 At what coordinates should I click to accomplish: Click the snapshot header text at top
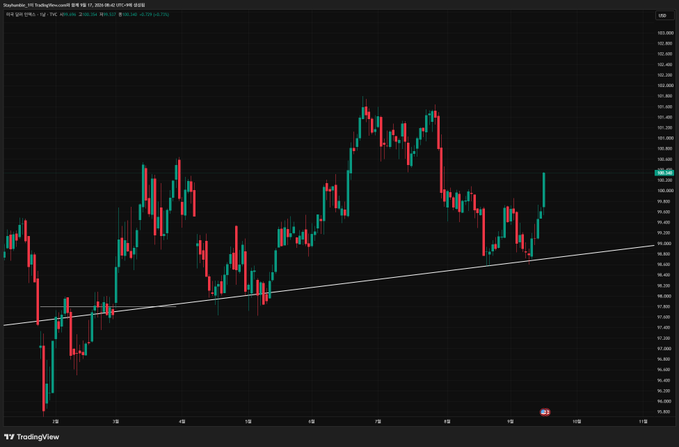coord(74,5)
